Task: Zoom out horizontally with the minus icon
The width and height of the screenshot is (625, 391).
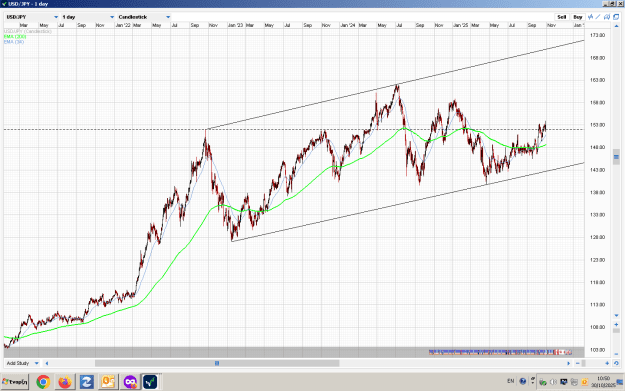Action: tap(578, 363)
